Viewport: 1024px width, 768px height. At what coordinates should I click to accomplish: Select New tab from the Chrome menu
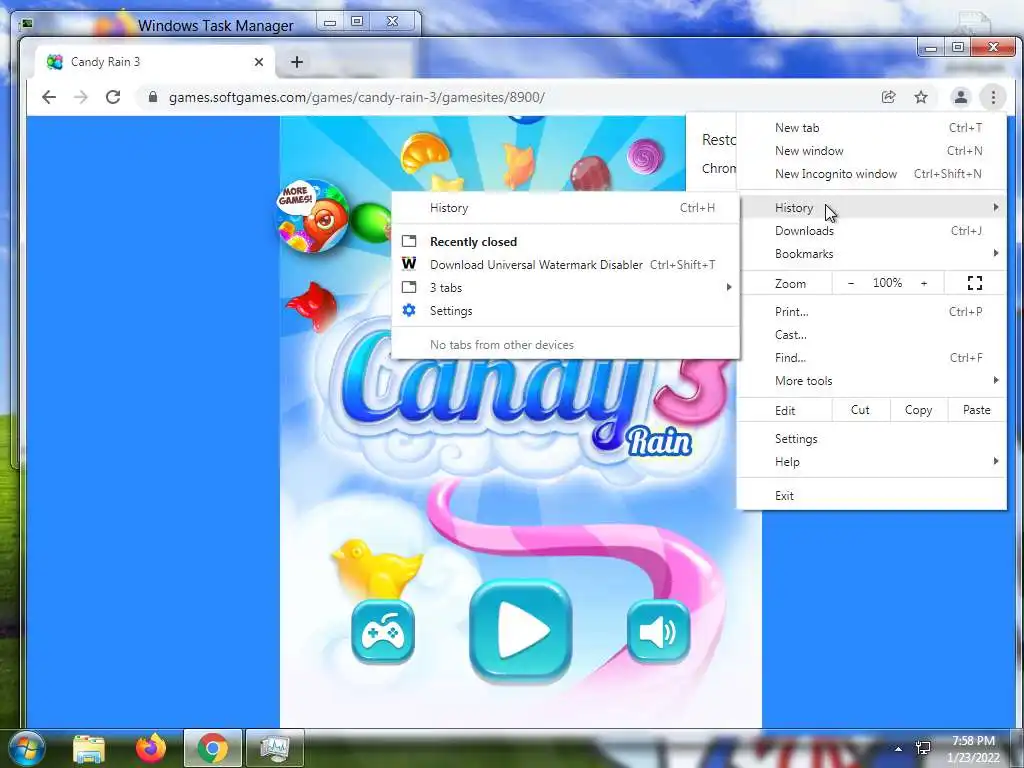[872, 127]
